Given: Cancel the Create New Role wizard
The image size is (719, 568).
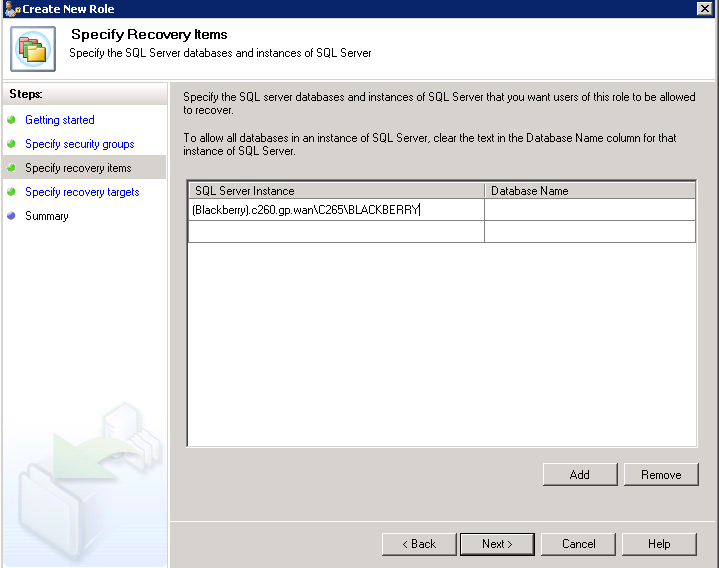Looking at the screenshot, I should tap(578, 544).
